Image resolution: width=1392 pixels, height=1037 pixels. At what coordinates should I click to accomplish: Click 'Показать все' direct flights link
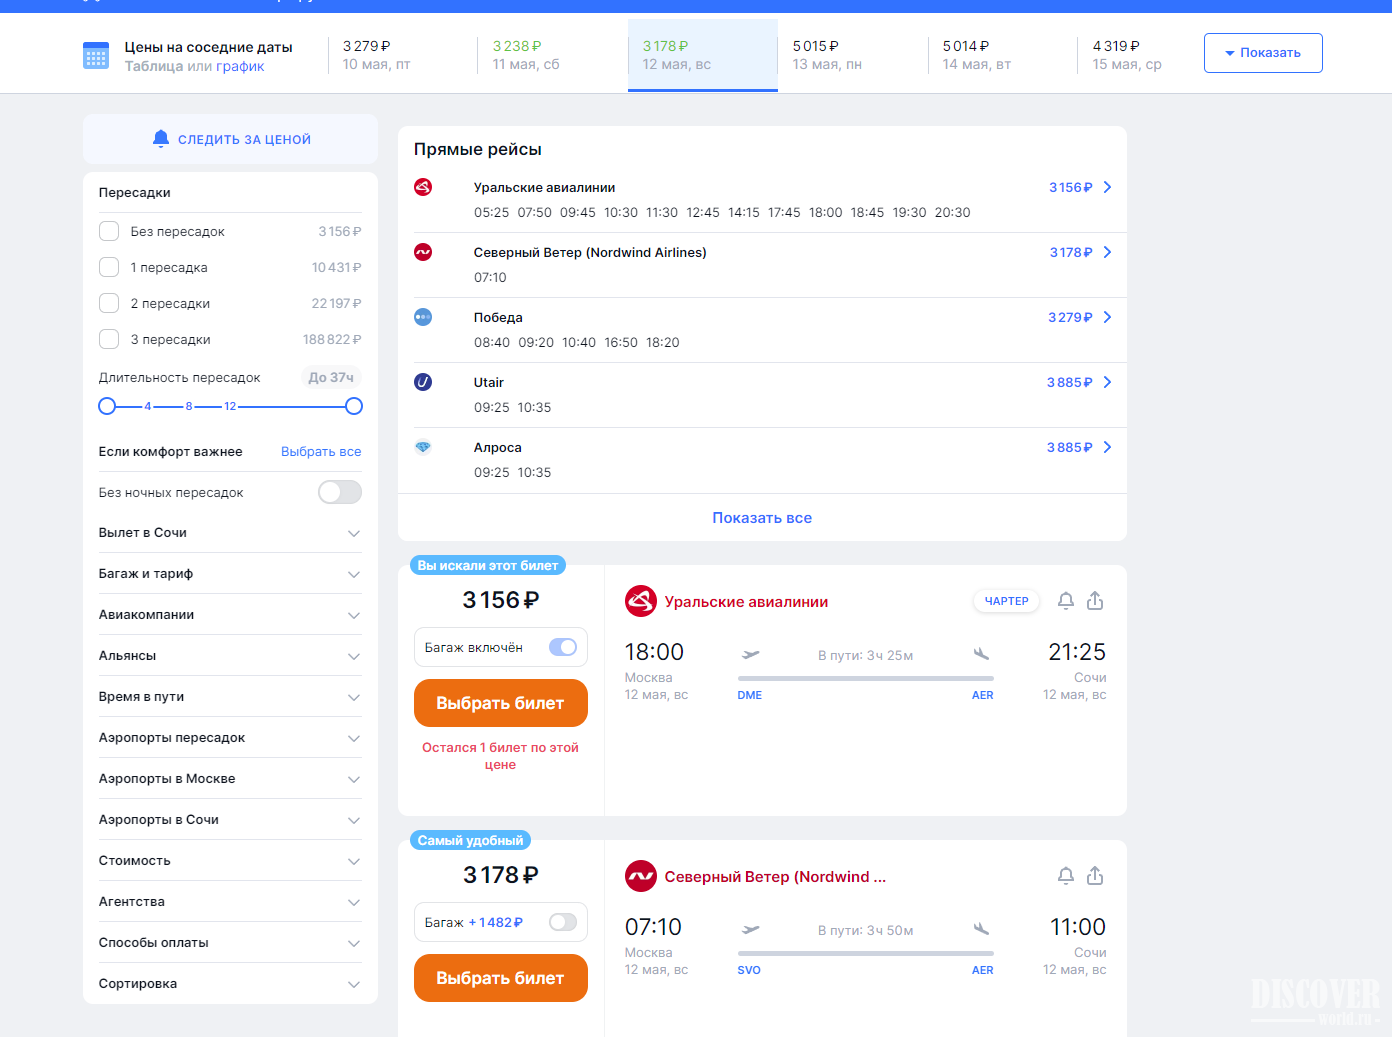761,518
